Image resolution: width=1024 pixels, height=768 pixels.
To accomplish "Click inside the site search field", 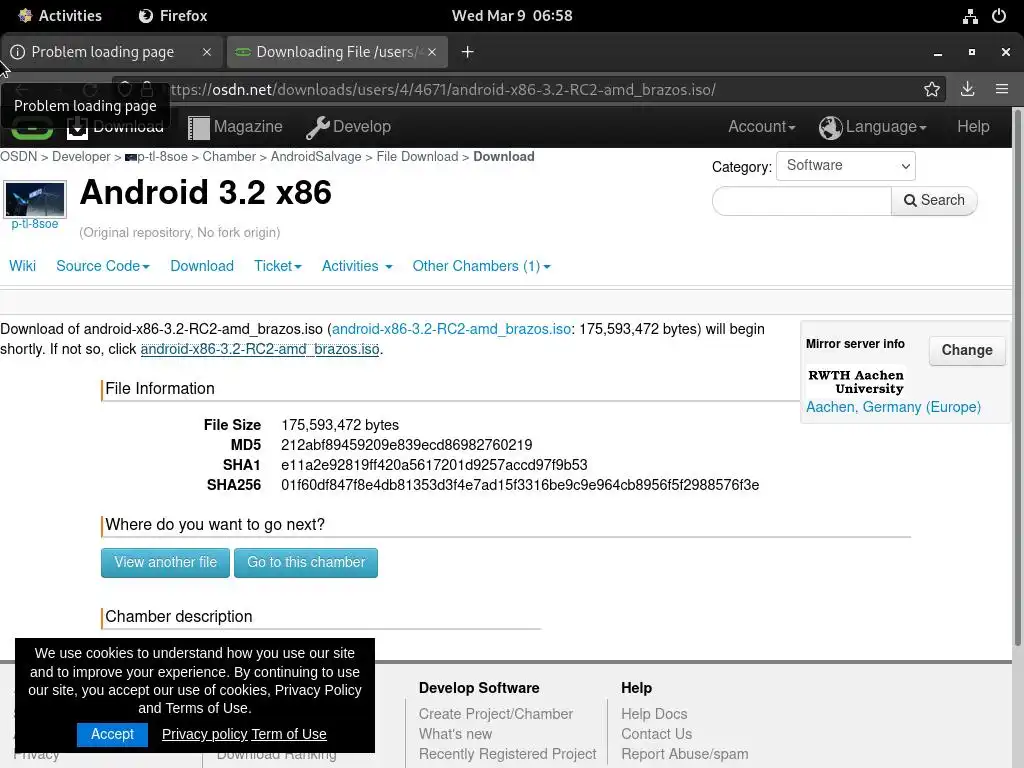I will 801,200.
